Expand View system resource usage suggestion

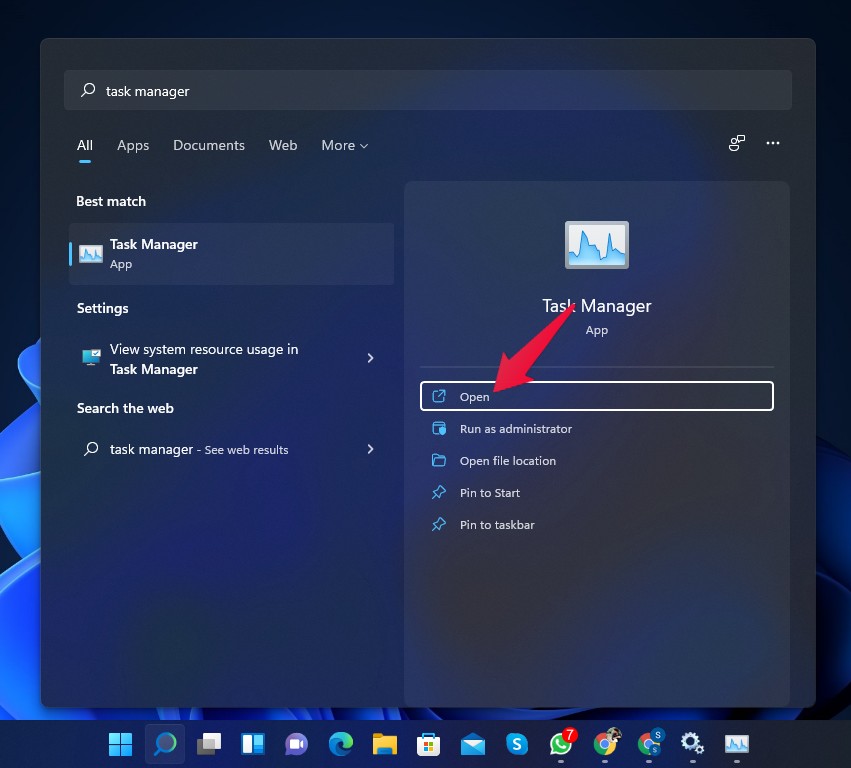(x=370, y=358)
